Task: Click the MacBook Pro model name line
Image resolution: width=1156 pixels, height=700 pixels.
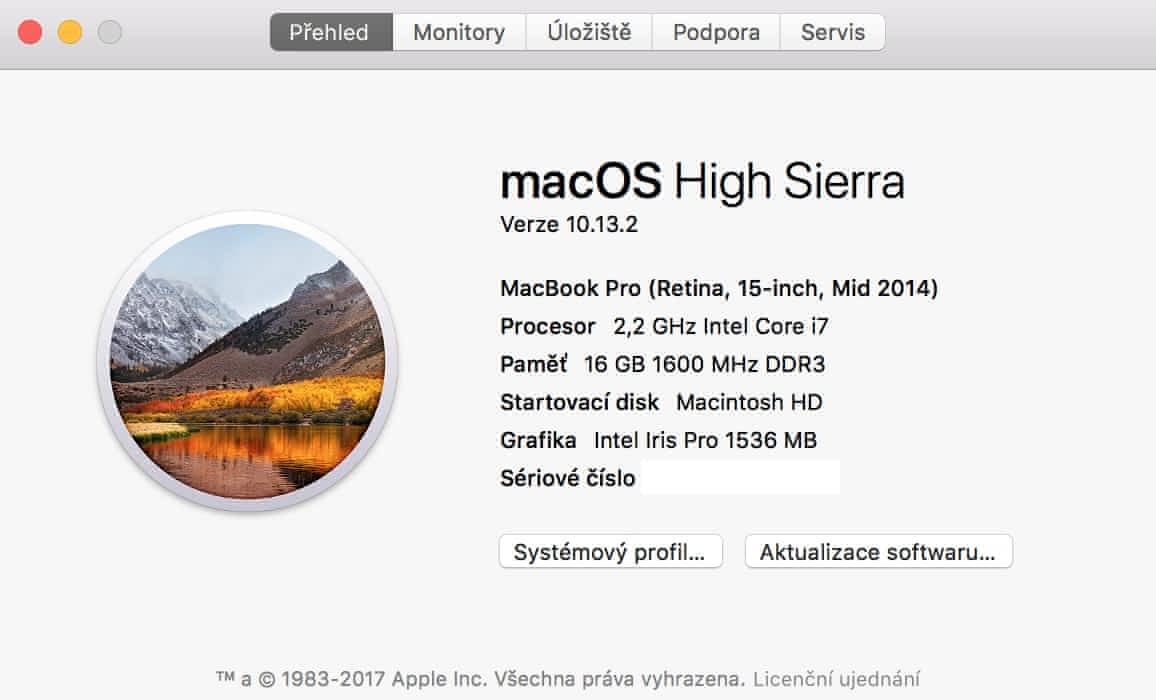Action: click(x=718, y=289)
